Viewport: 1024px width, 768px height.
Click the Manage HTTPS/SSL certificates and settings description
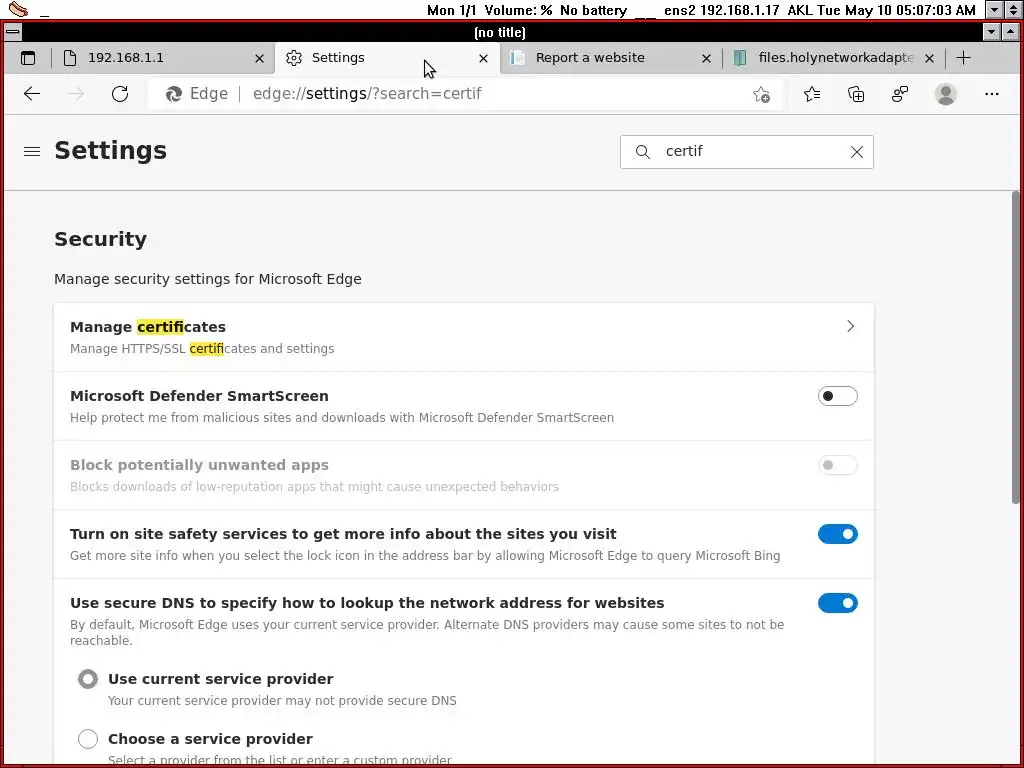pos(202,349)
